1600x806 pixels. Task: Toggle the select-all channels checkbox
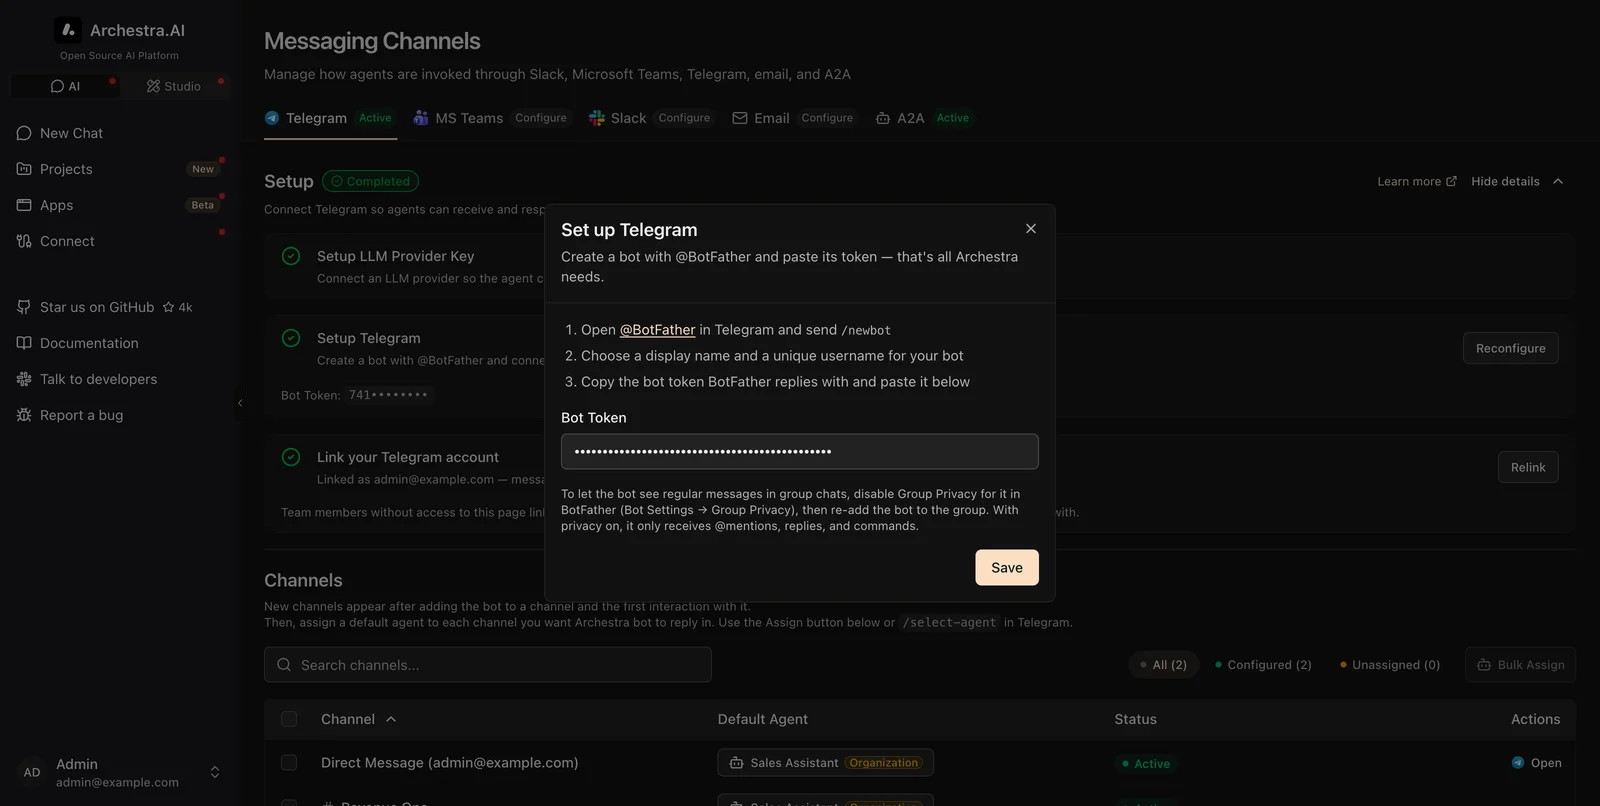point(289,719)
